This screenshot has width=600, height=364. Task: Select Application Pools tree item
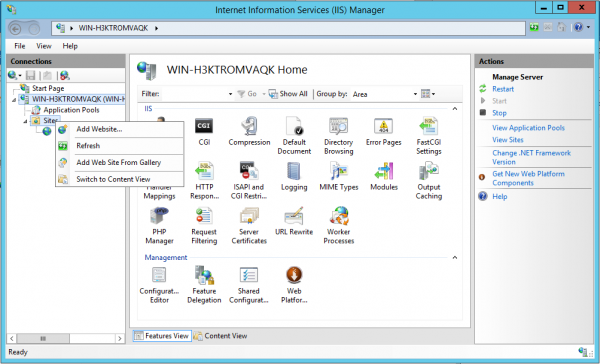coord(71,110)
